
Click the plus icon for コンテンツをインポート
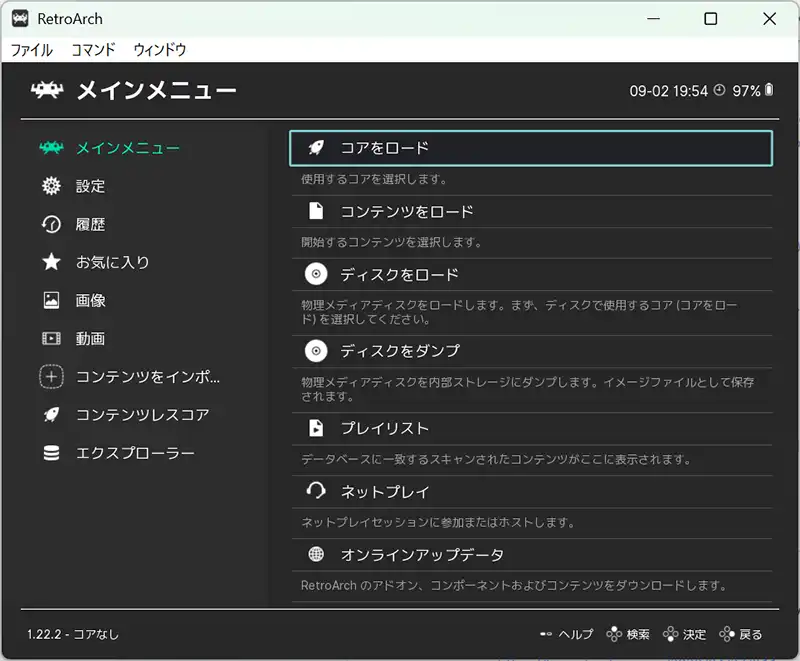point(51,377)
